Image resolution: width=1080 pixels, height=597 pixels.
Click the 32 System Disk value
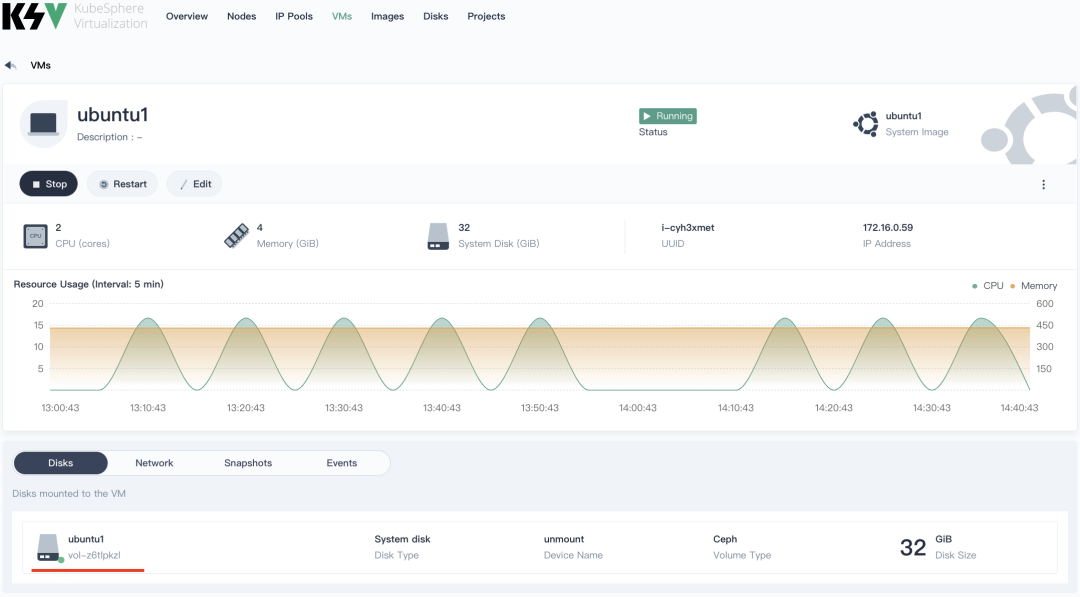[464, 227]
